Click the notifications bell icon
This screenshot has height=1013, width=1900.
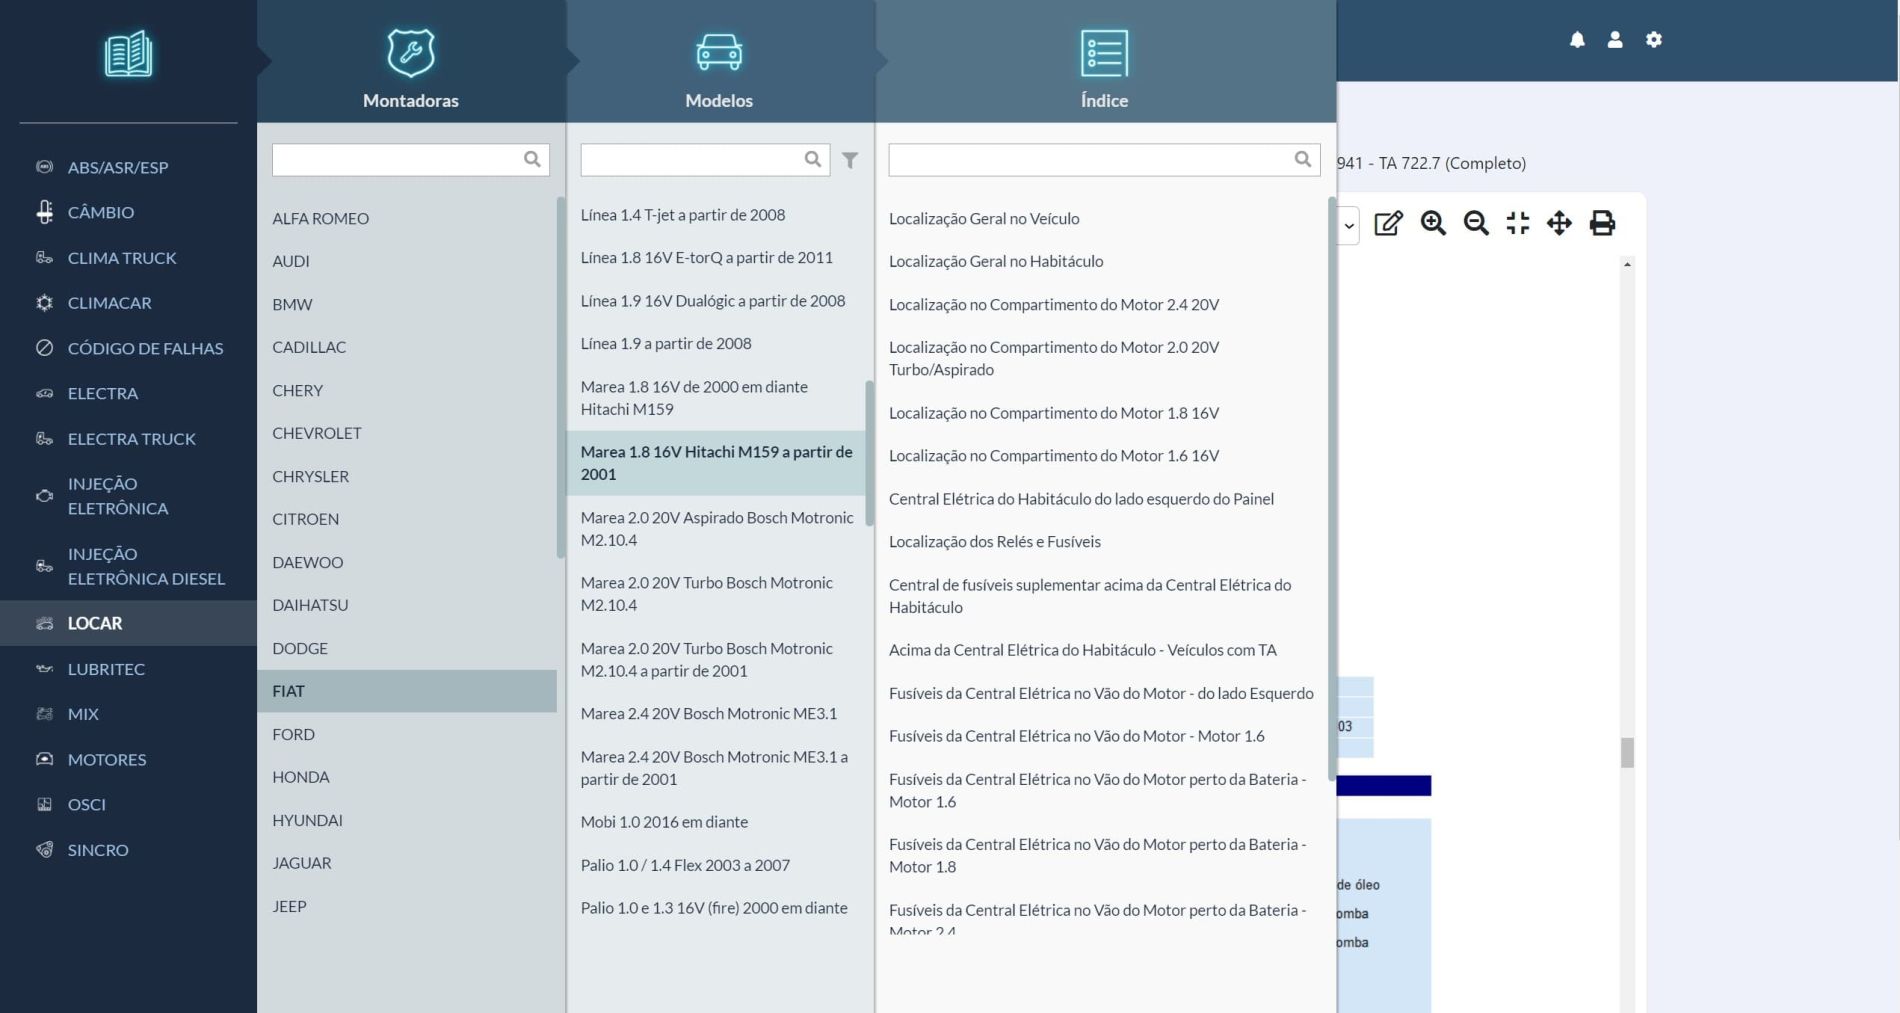1577,40
